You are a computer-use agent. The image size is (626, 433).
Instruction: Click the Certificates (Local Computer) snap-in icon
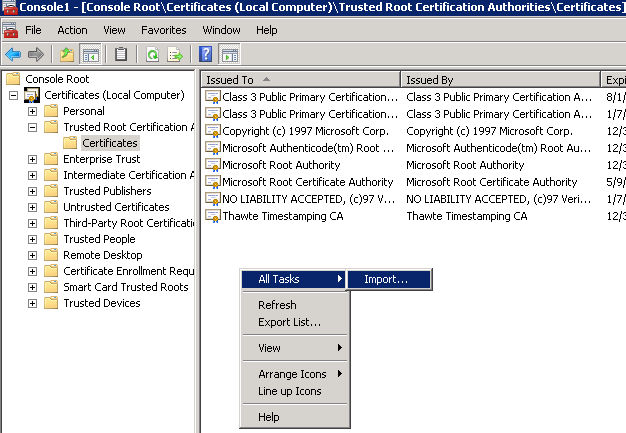pyautogui.click(x=32, y=95)
